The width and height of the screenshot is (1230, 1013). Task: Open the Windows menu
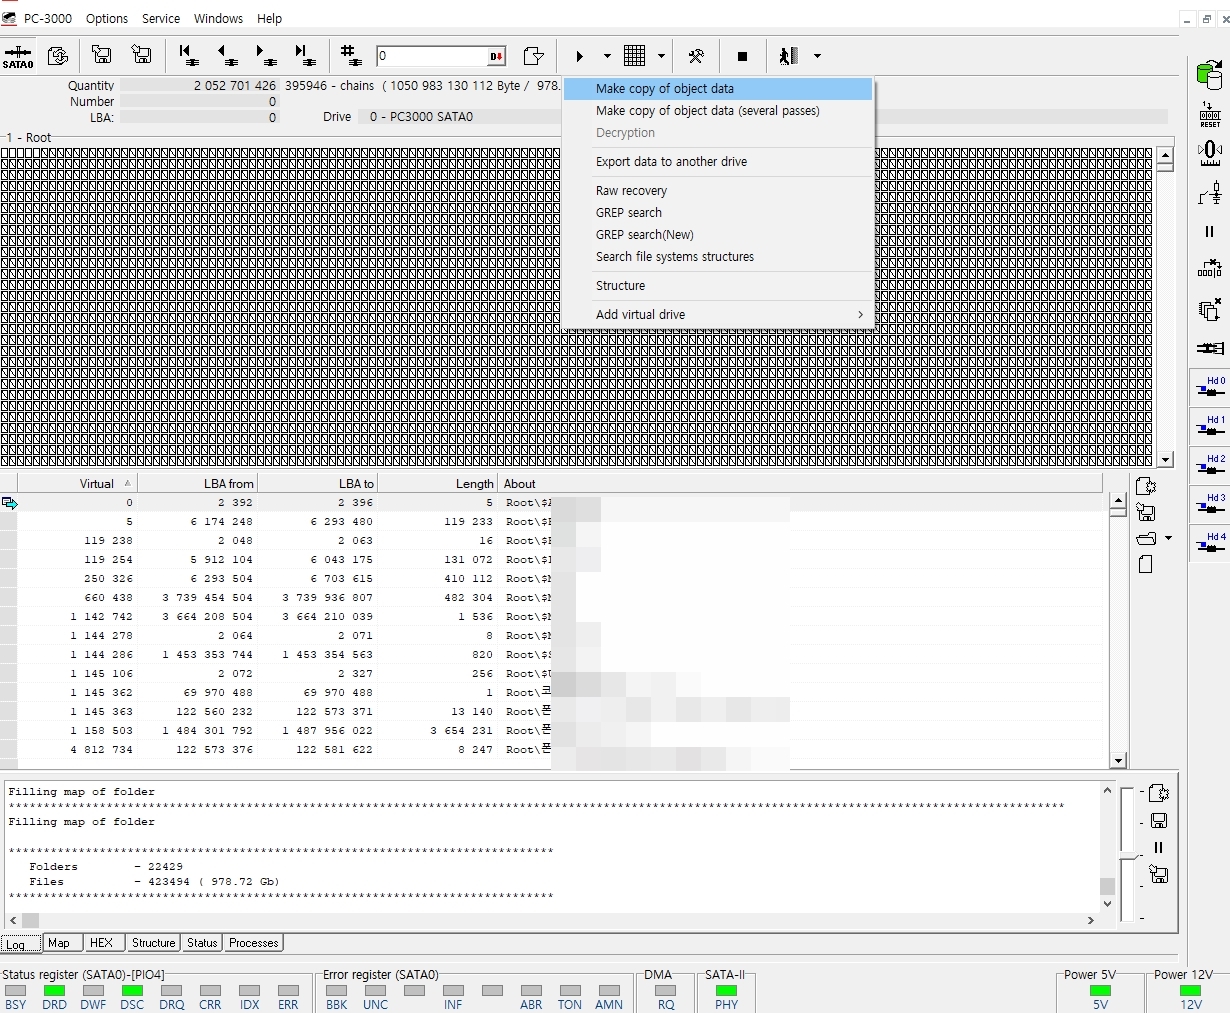[218, 18]
